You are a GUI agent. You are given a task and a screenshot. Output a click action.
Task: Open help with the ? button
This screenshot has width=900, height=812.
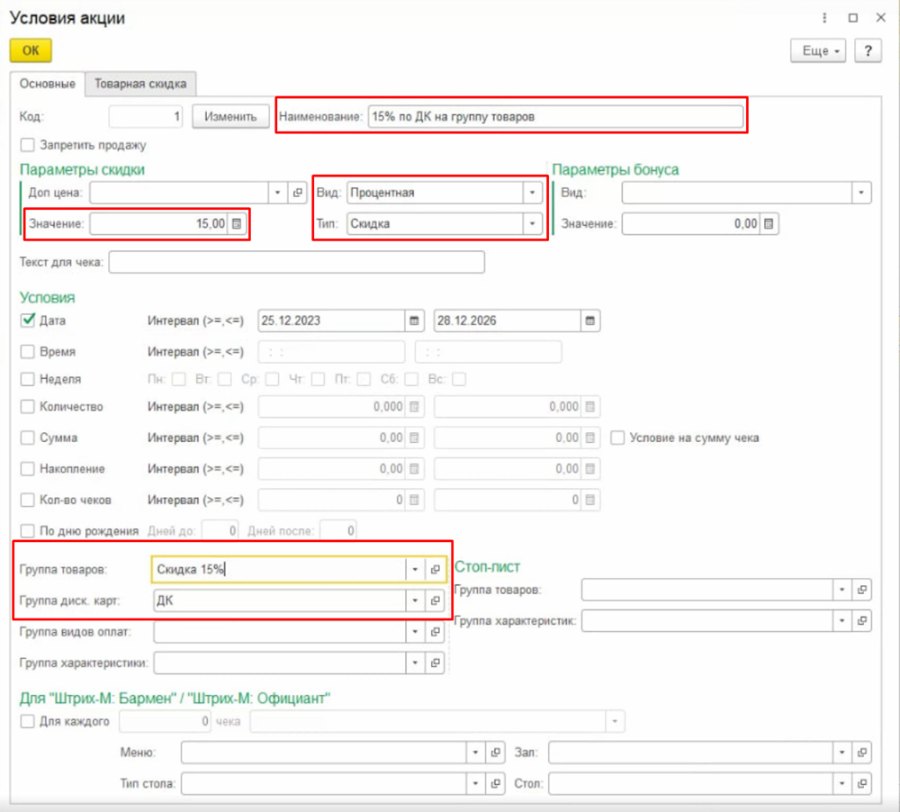(868, 51)
